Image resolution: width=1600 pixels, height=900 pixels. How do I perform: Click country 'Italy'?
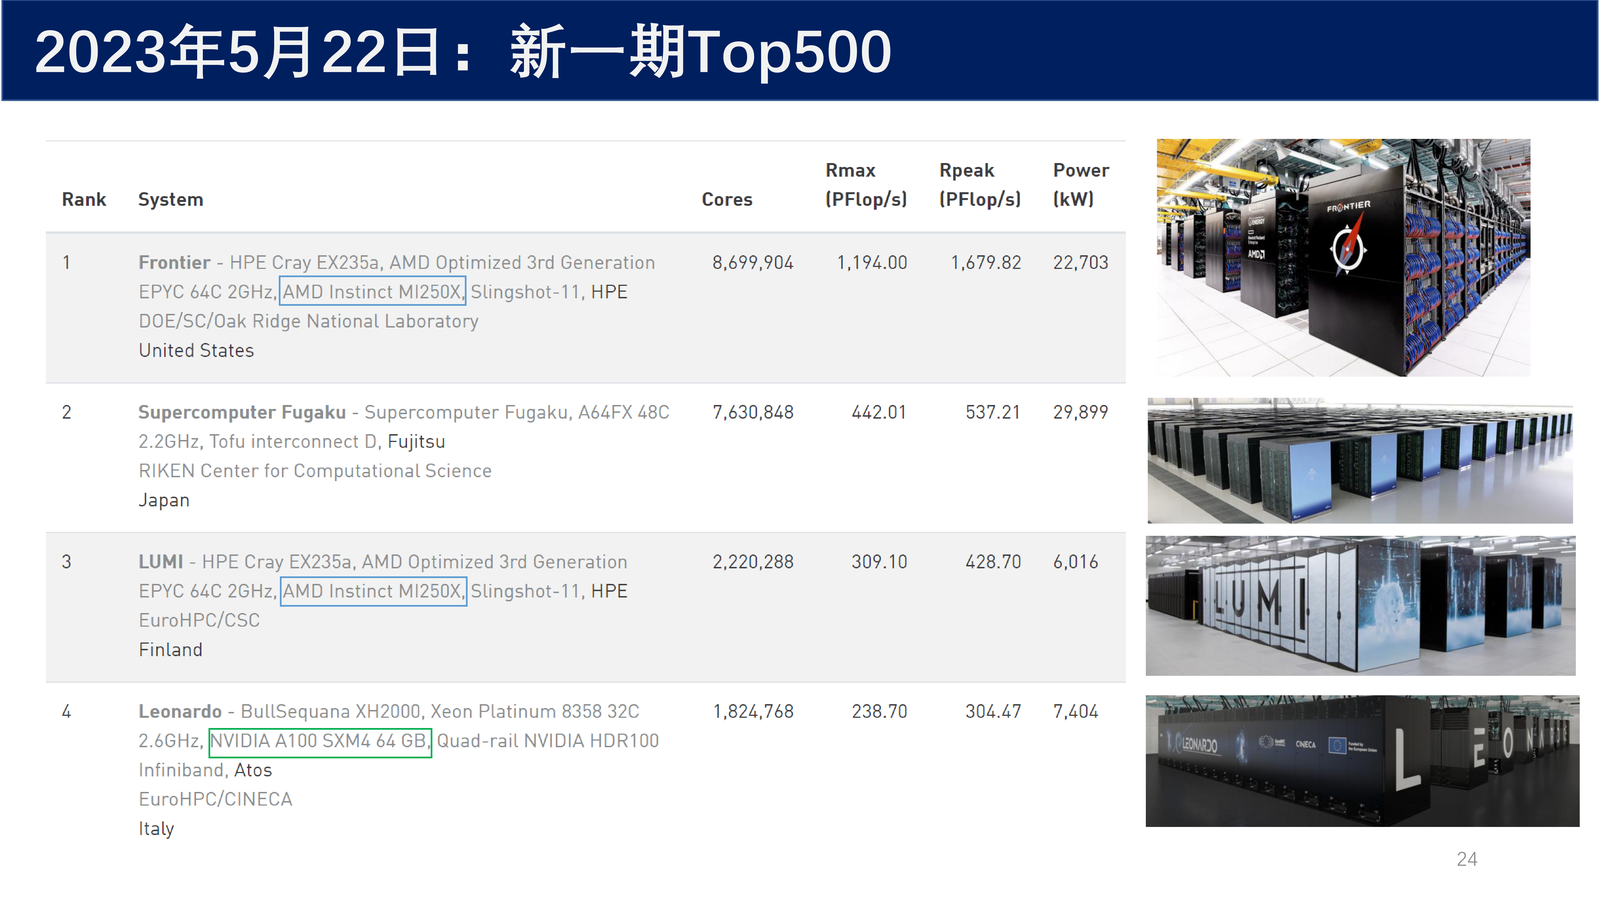click(156, 829)
